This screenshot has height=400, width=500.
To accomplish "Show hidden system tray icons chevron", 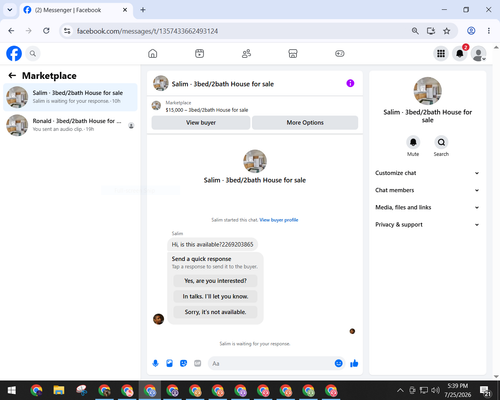I will [x=400, y=390].
